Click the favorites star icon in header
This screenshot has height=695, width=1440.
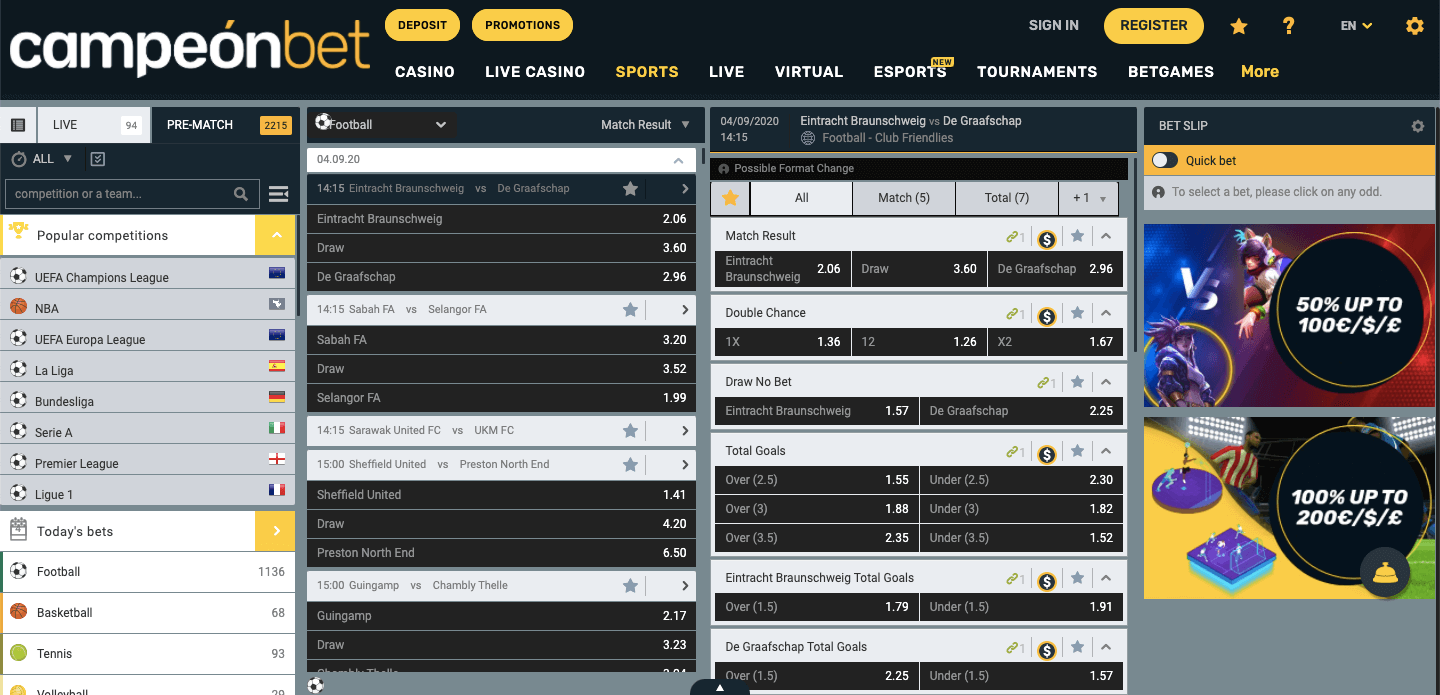point(1239,26)
